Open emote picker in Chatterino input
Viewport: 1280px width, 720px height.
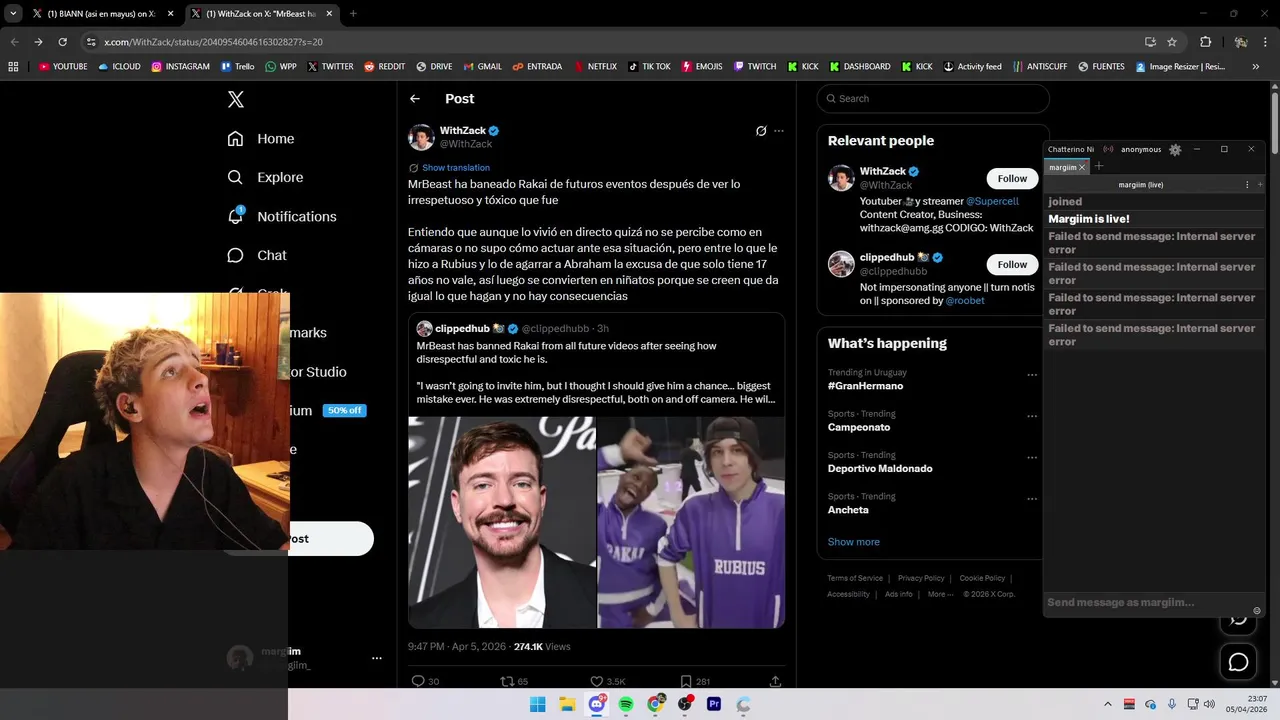tap(1257, 611)
